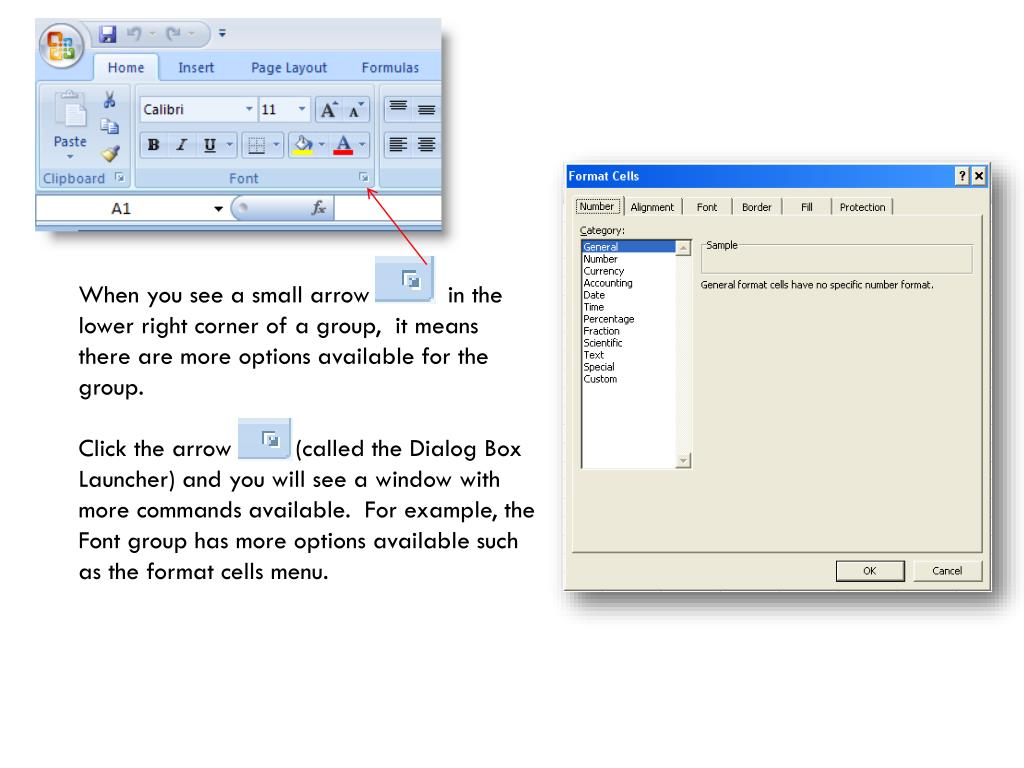Screen dimensions: 1024x768
Task: Expand the Name Box dropdown arrow
Action: 218,209
